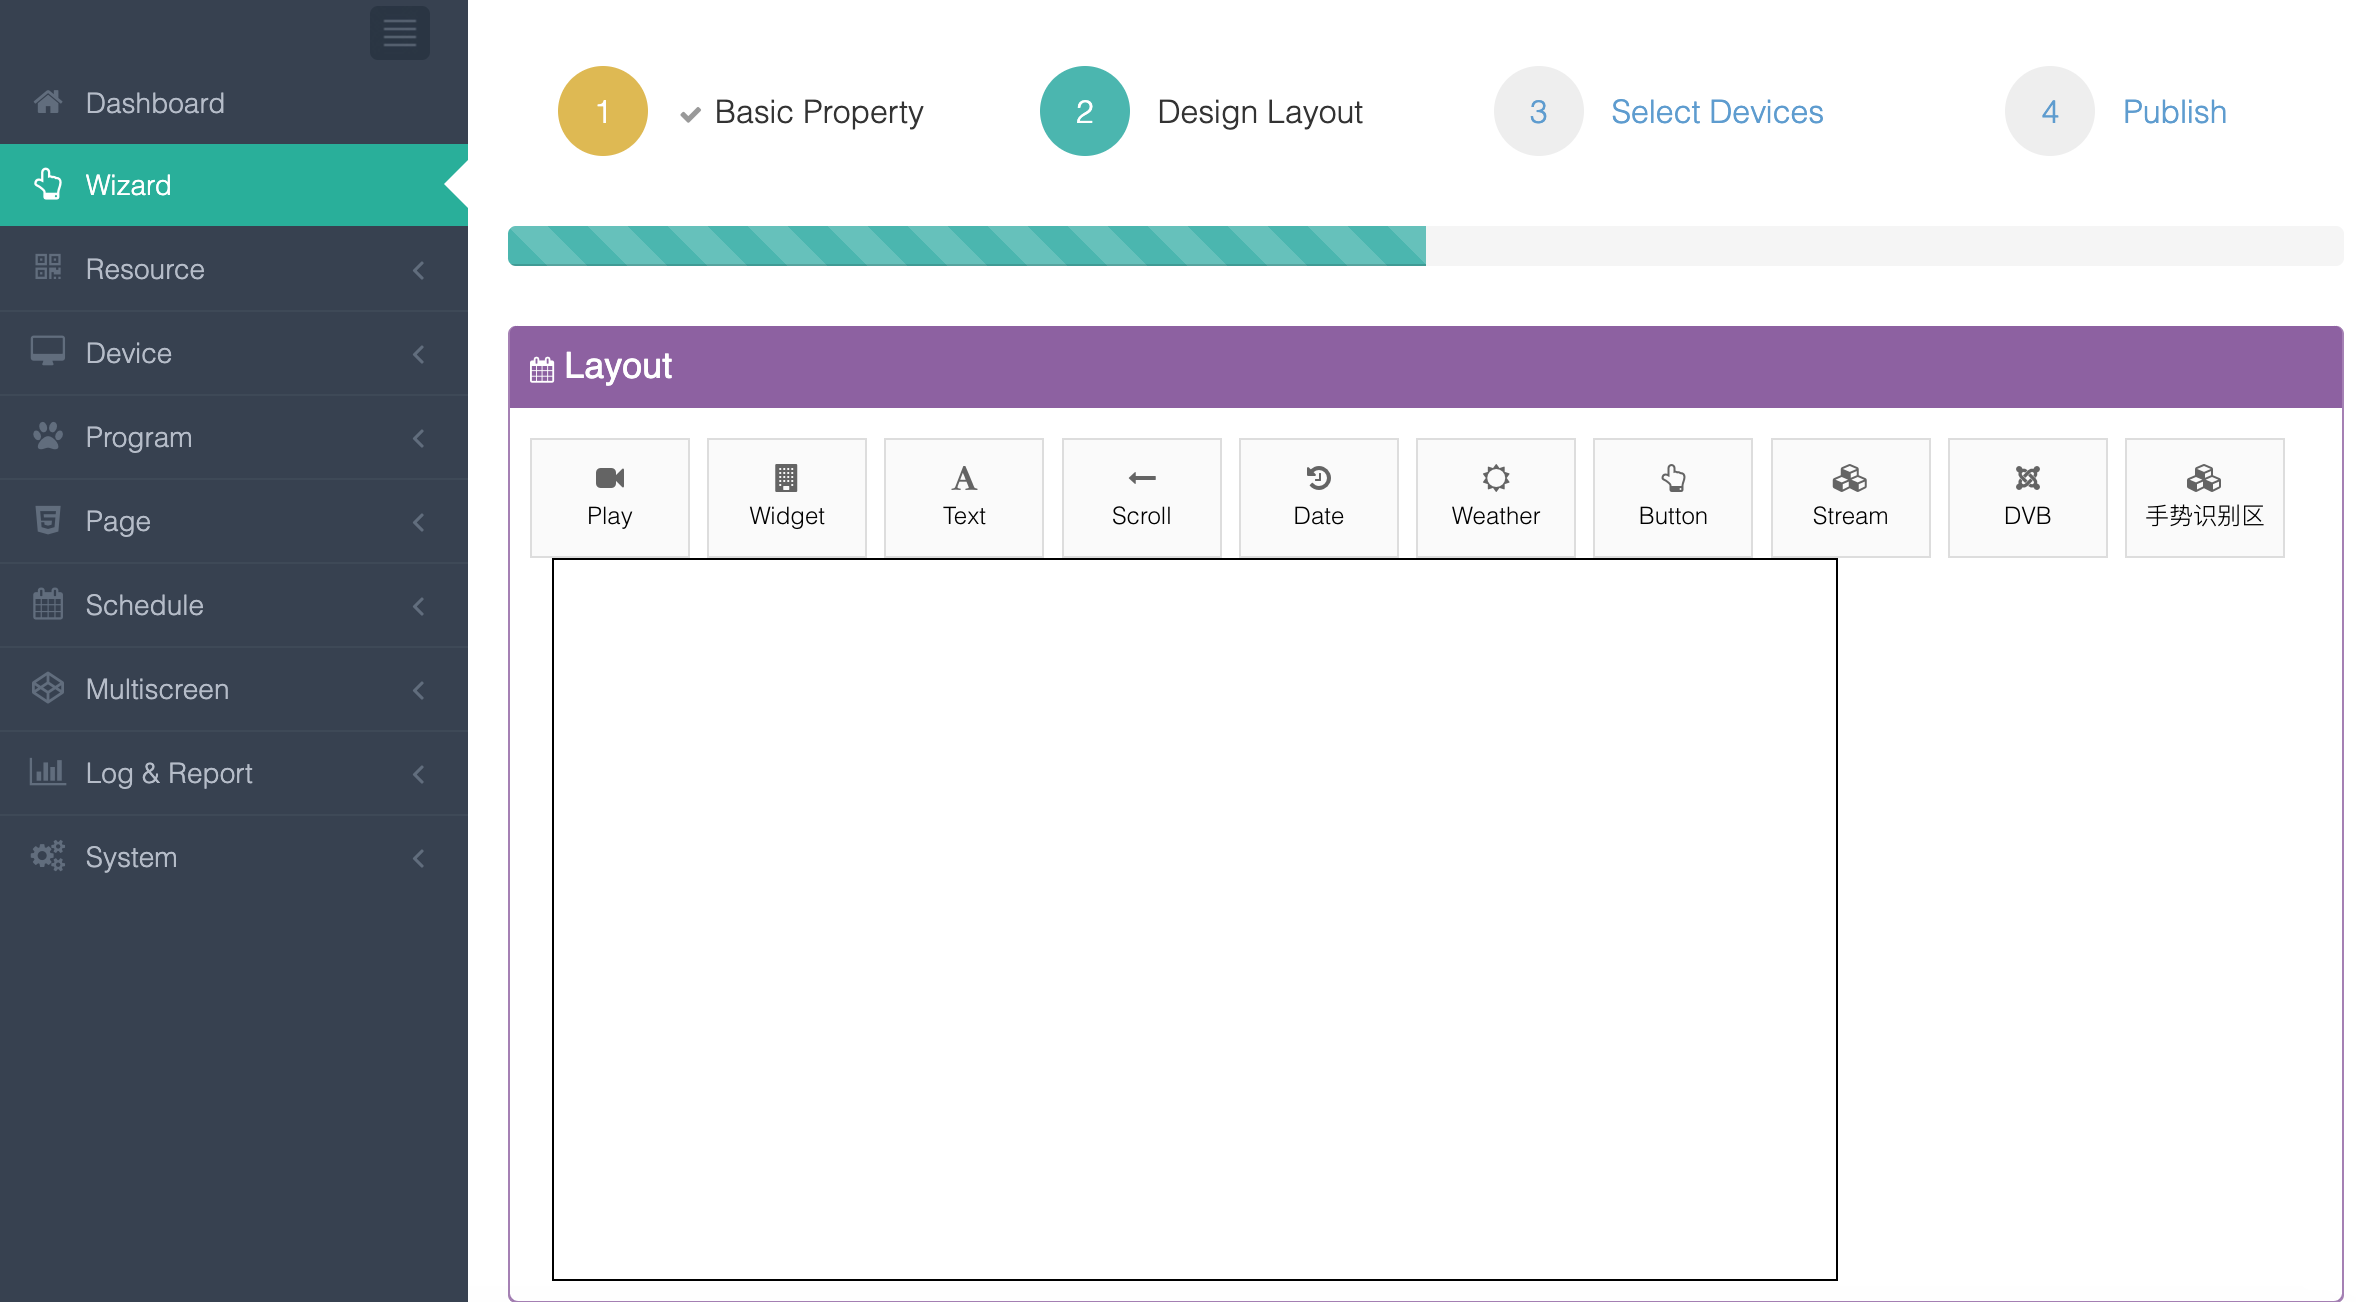Click the wizard progress bar
The image size is (2356, 1302).
point(1200,245)
